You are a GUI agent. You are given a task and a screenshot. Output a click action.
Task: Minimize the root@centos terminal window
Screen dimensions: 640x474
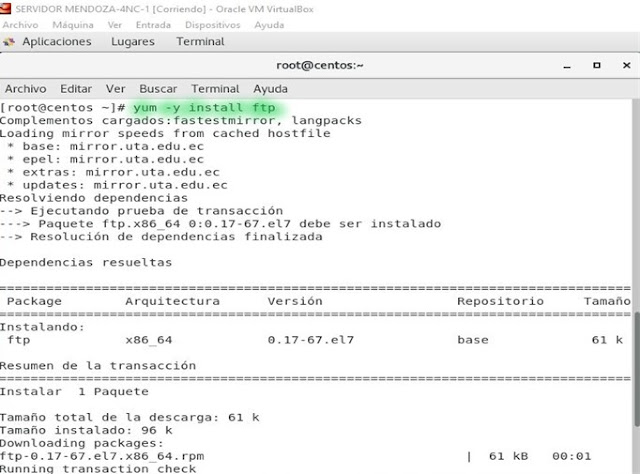tap(567, 66)
